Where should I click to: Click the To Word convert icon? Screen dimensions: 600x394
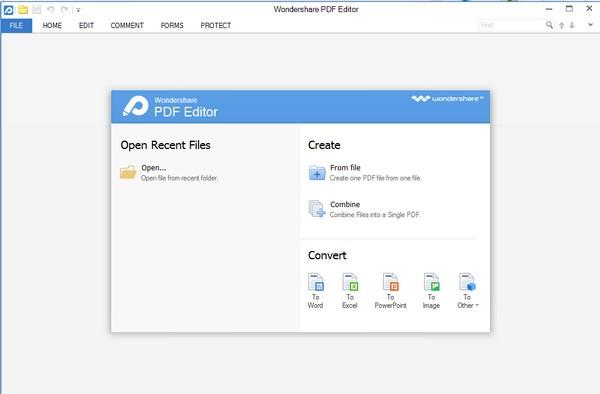[x=316, y=282]
